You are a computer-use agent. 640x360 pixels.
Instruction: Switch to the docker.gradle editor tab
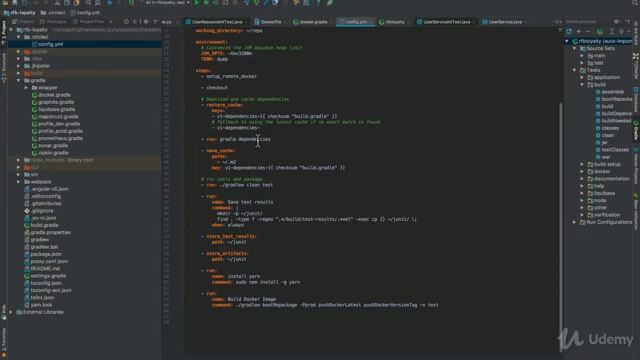pyautogui.click(x=312, y=22)
